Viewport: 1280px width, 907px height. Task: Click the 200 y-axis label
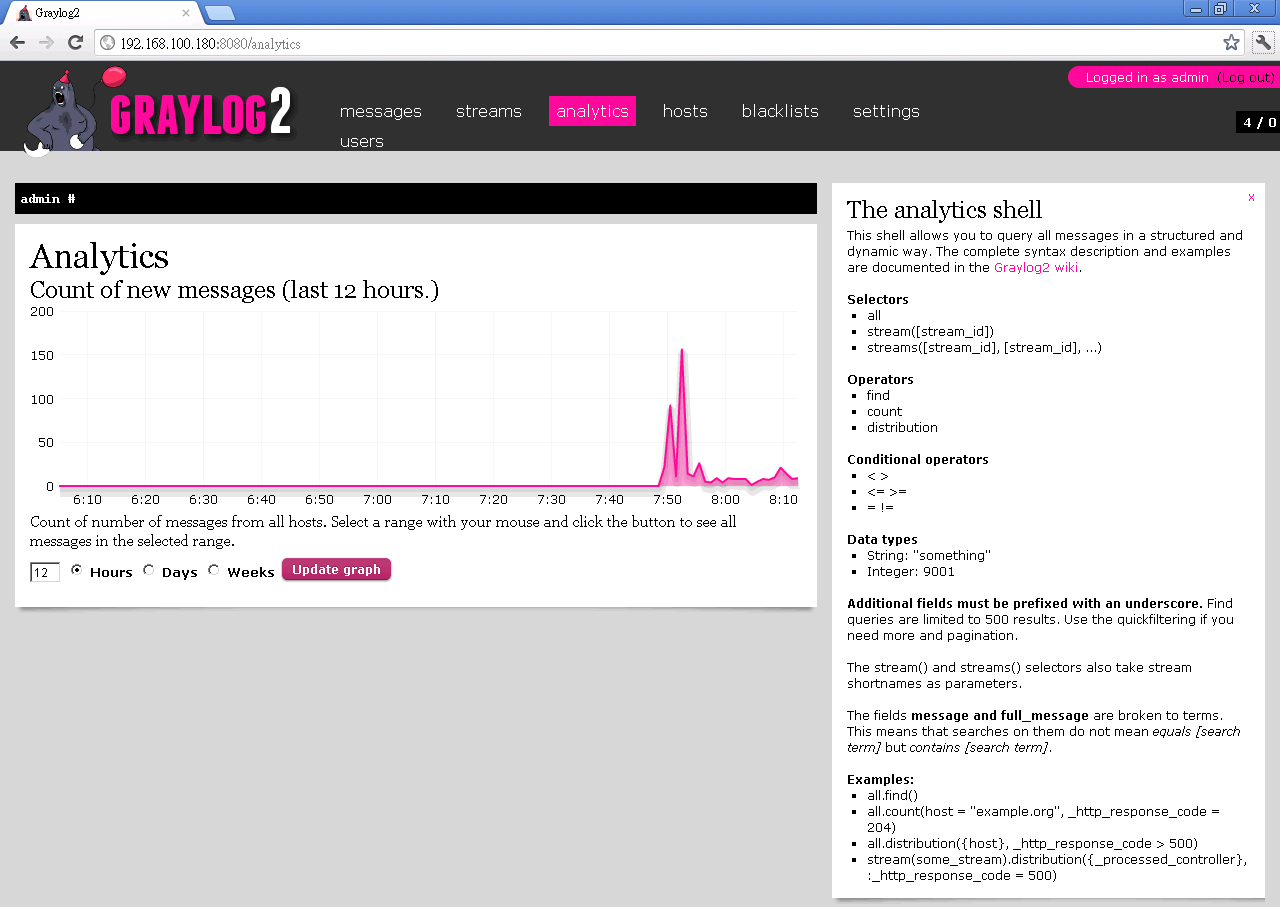[42, 311]
